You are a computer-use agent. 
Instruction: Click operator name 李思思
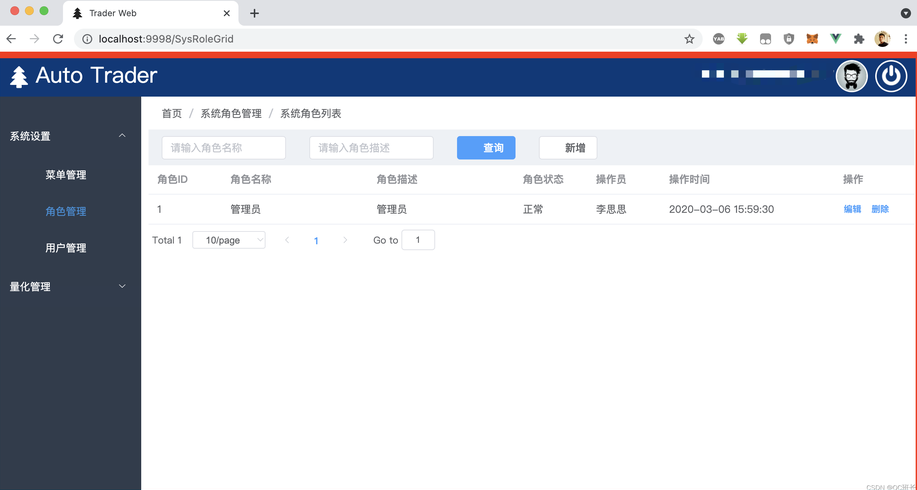611,209
